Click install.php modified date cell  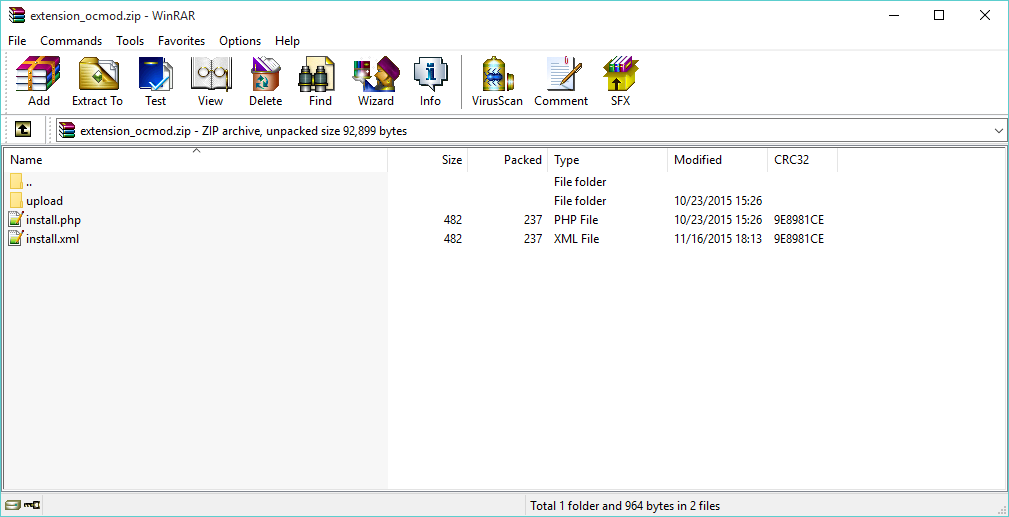tap(718, 220)
